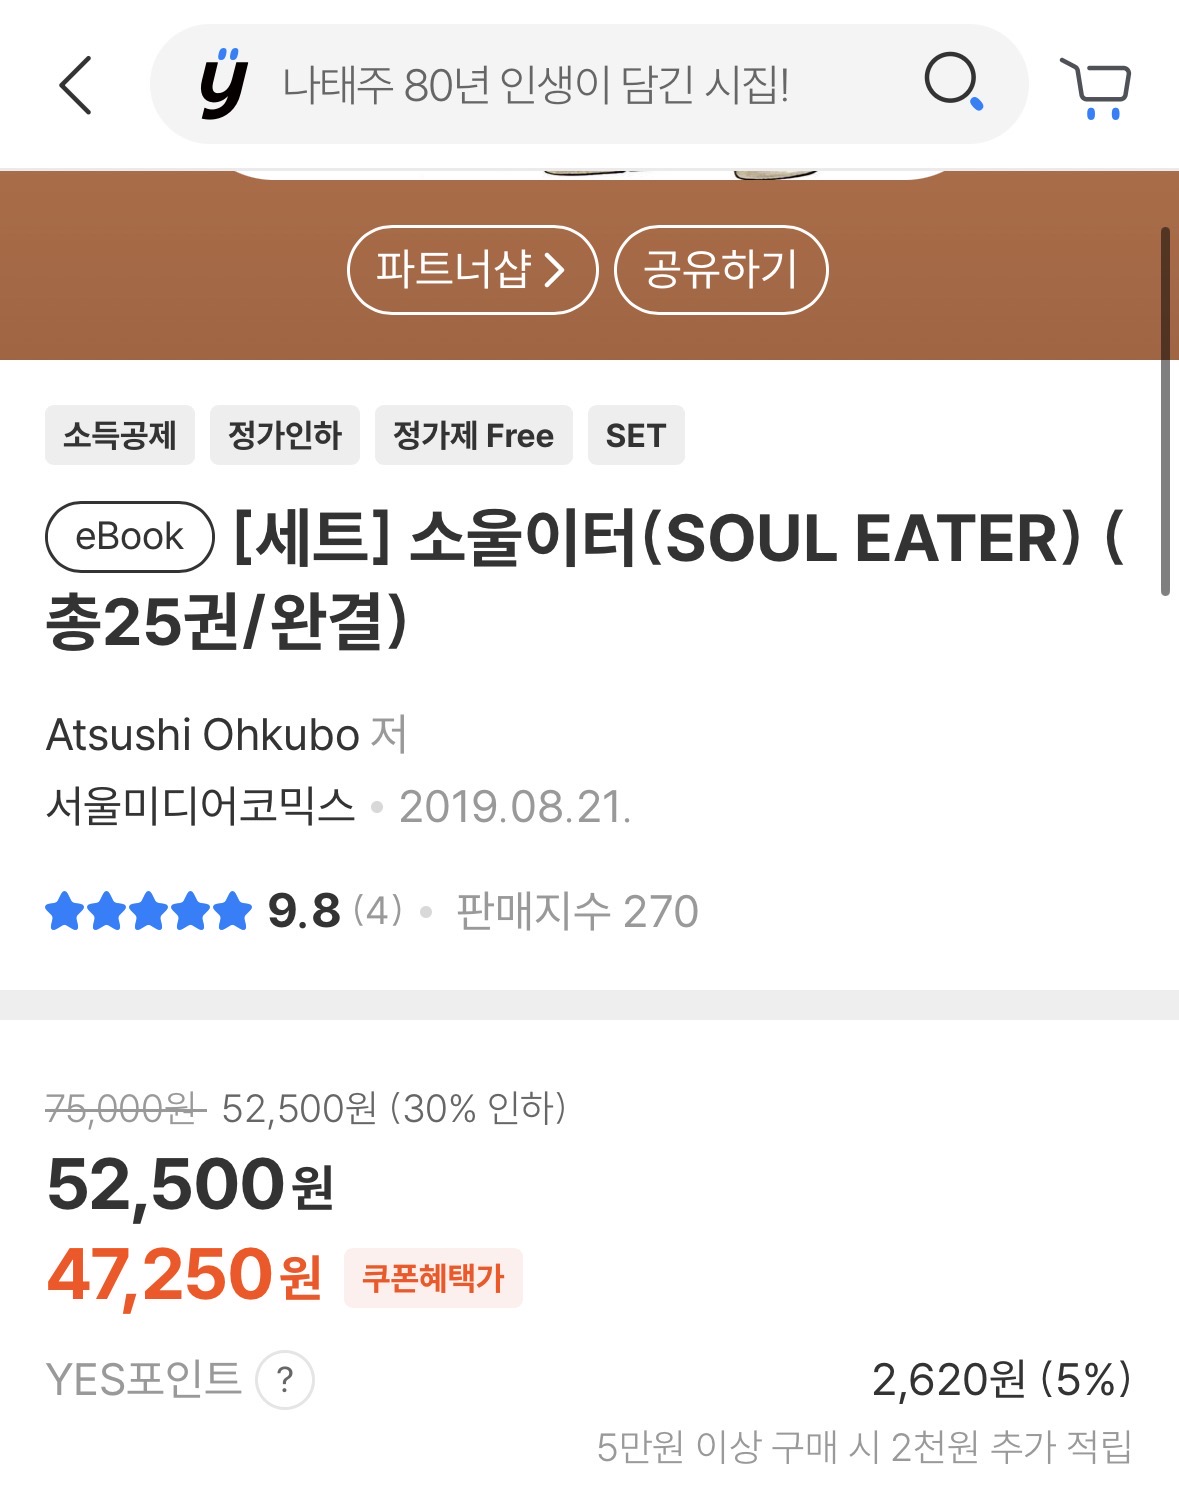Select the 소득공제 tag

(x=120, y=435)
